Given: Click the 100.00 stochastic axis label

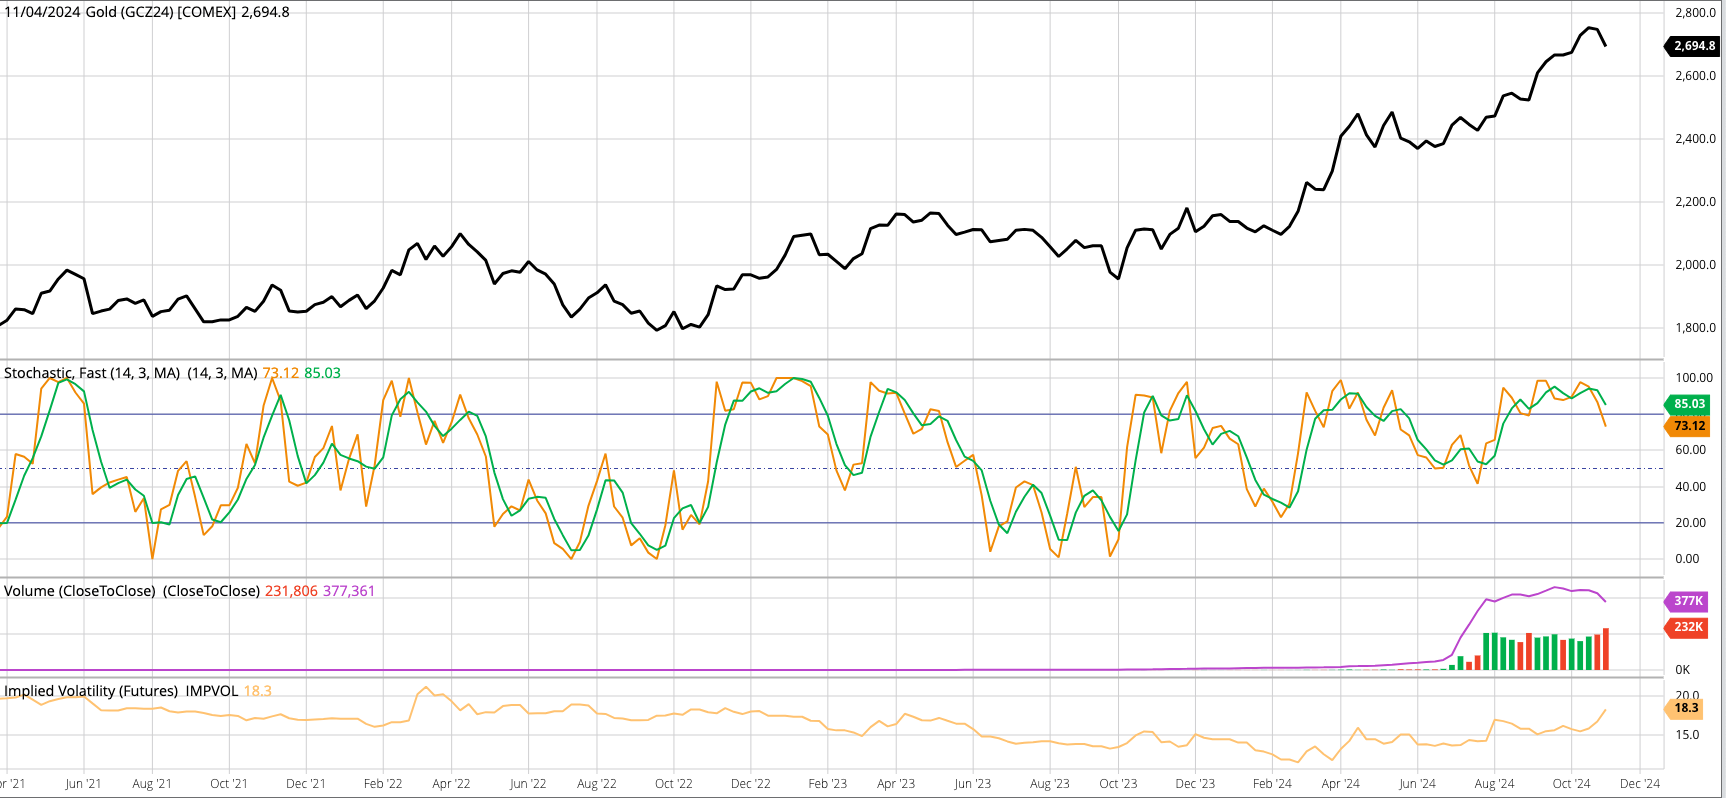Looking at the screenshot, I should (1694, 378).
